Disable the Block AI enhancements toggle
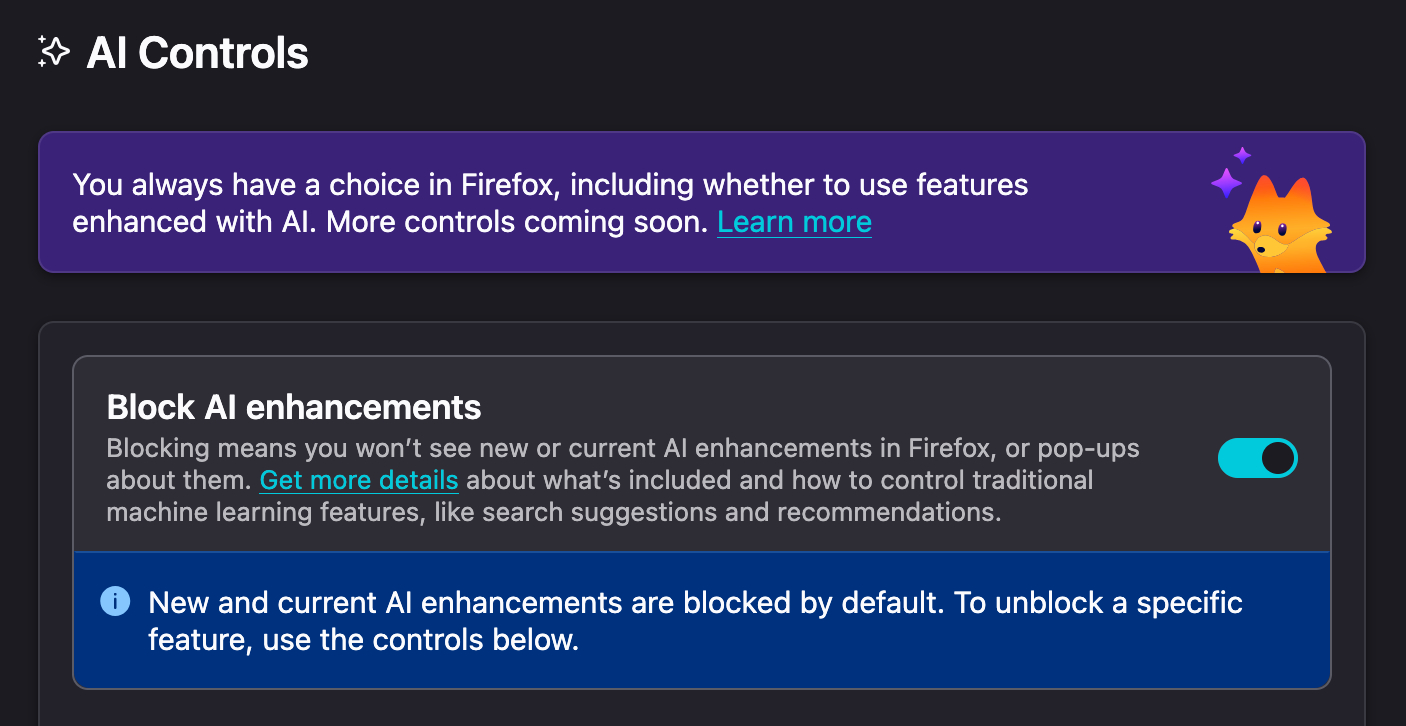The image size is (1406, 726). pyautogui.click(x=1257, y=459)
